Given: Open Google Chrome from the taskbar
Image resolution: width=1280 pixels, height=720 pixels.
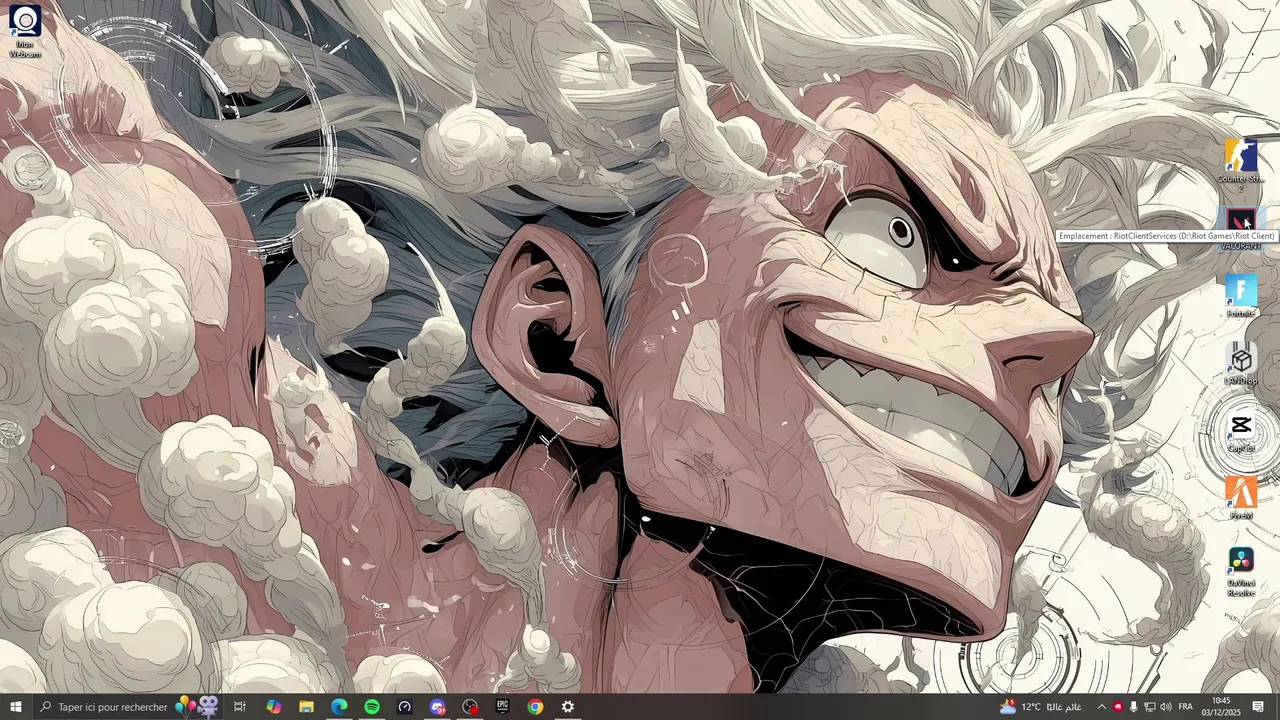Looking at the screenshot, I should point(535,707).
